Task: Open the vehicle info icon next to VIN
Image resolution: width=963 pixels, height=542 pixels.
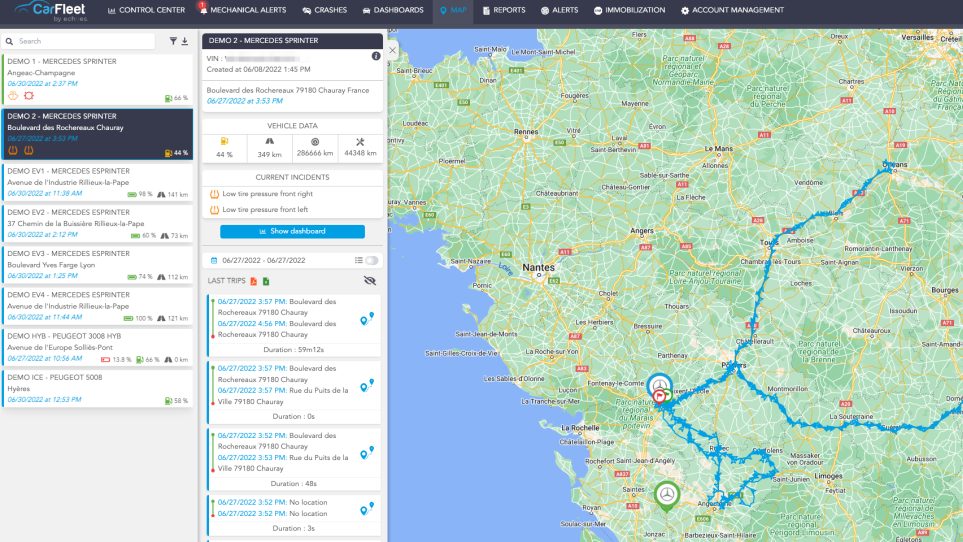Action: 376,56
